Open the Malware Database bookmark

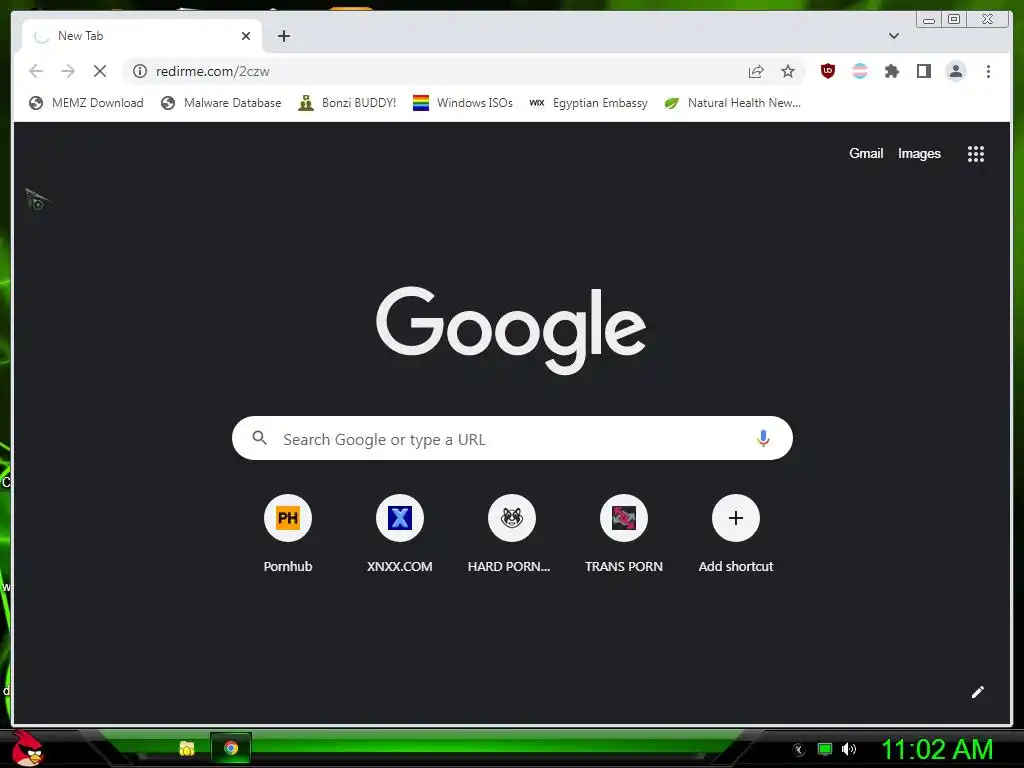tap(221, 103)
